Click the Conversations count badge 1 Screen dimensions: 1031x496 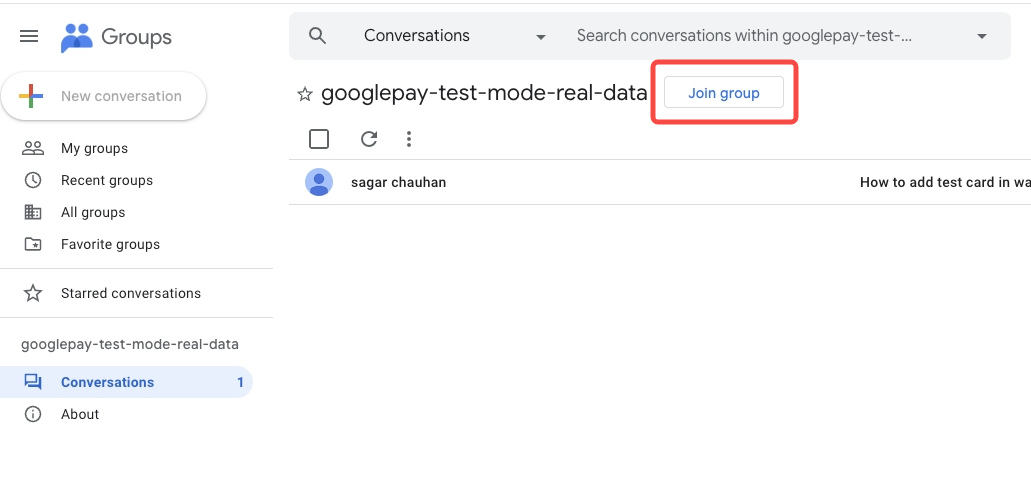241,382
